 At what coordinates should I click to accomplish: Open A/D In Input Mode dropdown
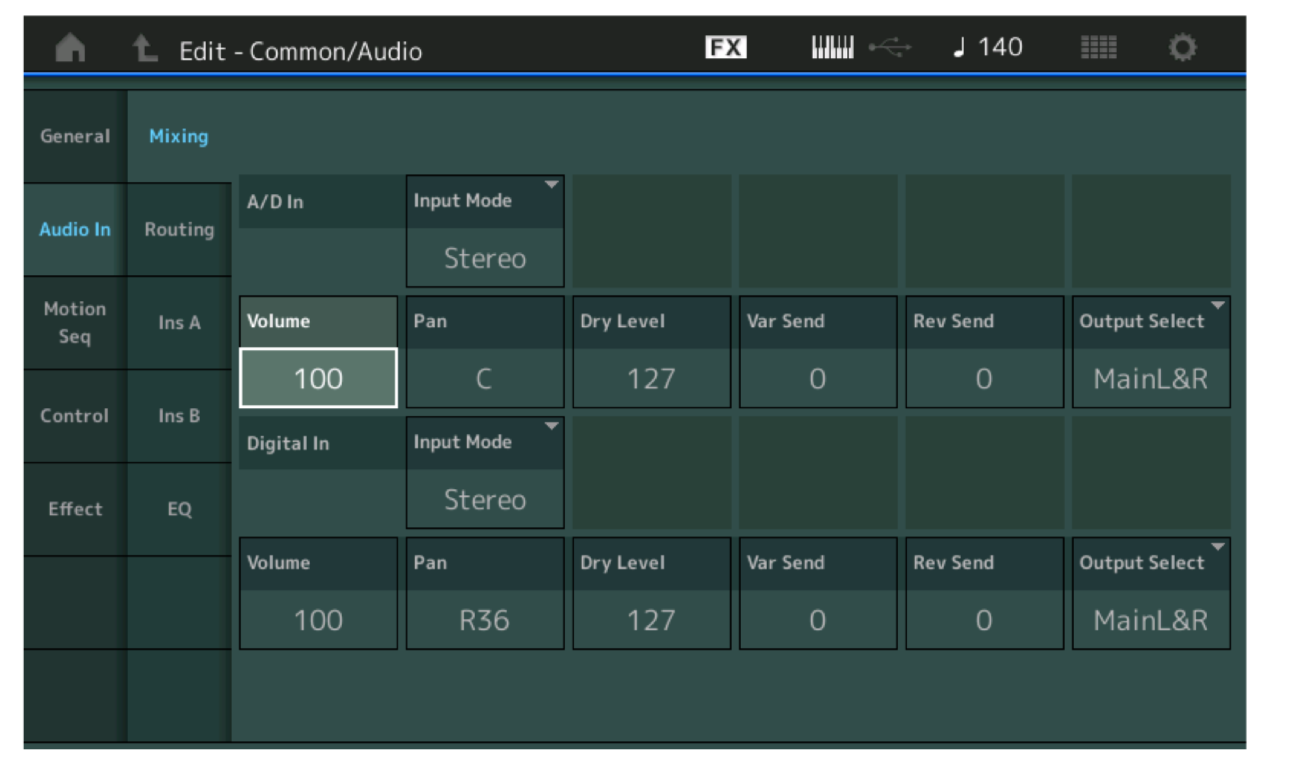[485, 231]
